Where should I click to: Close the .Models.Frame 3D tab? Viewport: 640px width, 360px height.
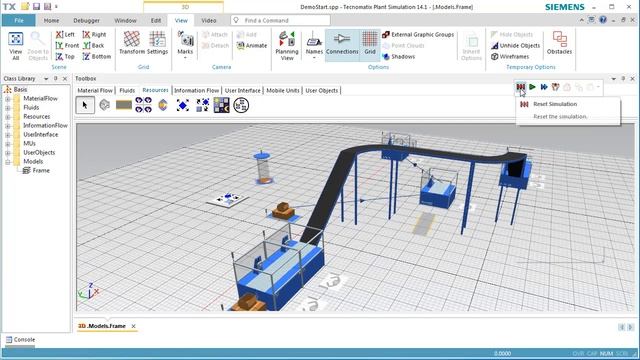133,326
